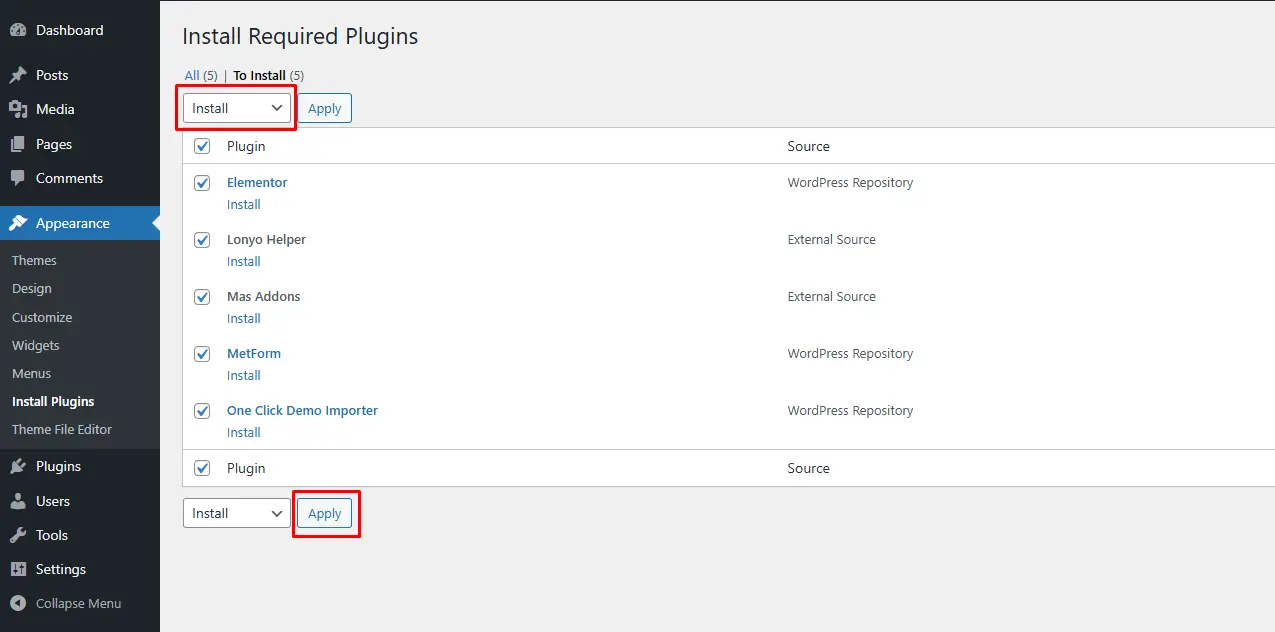The height and width of the screenshot is (632, 1275).
Task: Click the Install Required Plugins heading
Action: coord(300,37)
